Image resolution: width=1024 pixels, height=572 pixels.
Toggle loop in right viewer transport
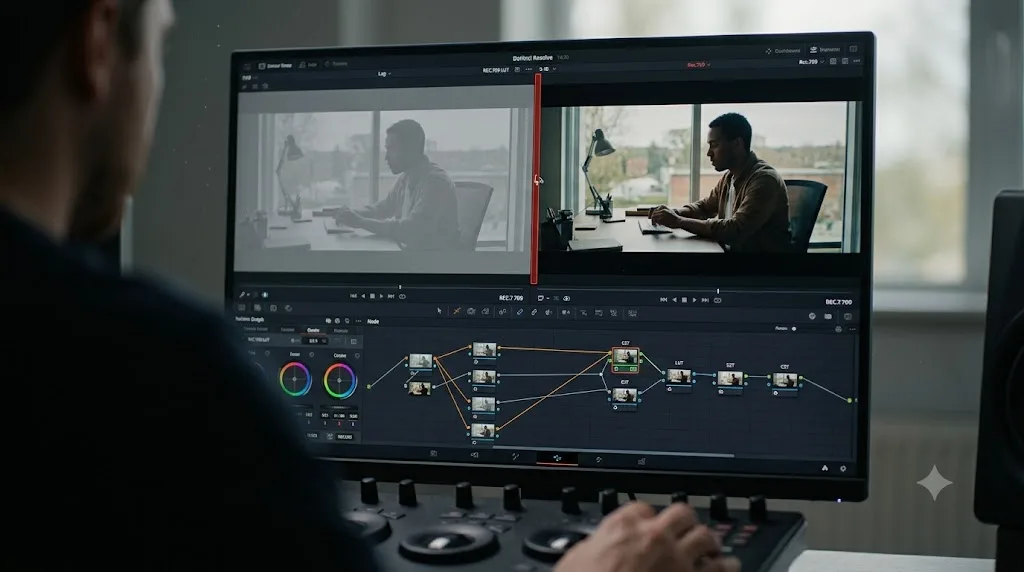[x=717, y=300]
